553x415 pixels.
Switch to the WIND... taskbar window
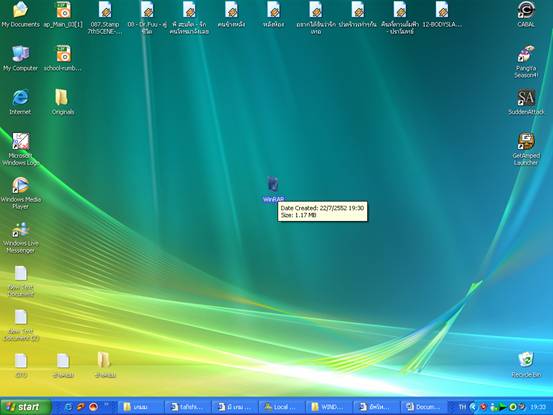pyautogui.click(x=329, y=407)
